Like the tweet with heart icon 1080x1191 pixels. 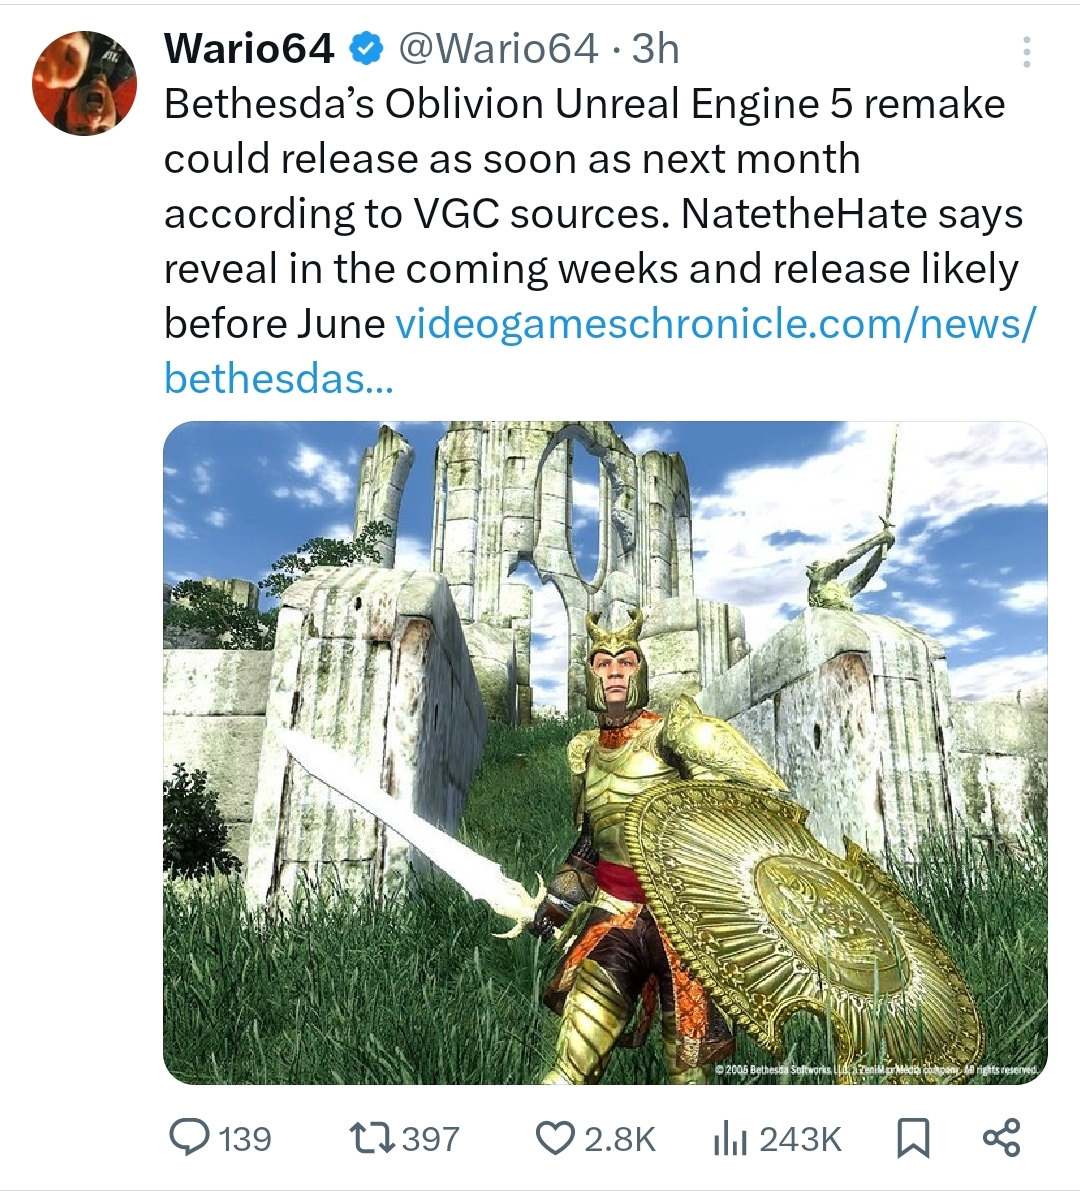click(x=555, y=1139)
